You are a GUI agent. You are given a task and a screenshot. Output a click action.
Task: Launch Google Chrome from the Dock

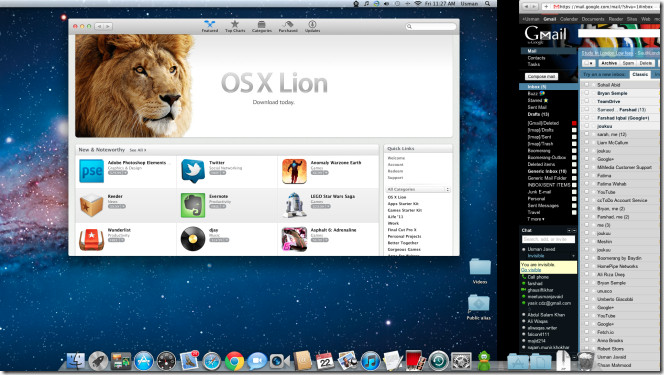(234, 361)
